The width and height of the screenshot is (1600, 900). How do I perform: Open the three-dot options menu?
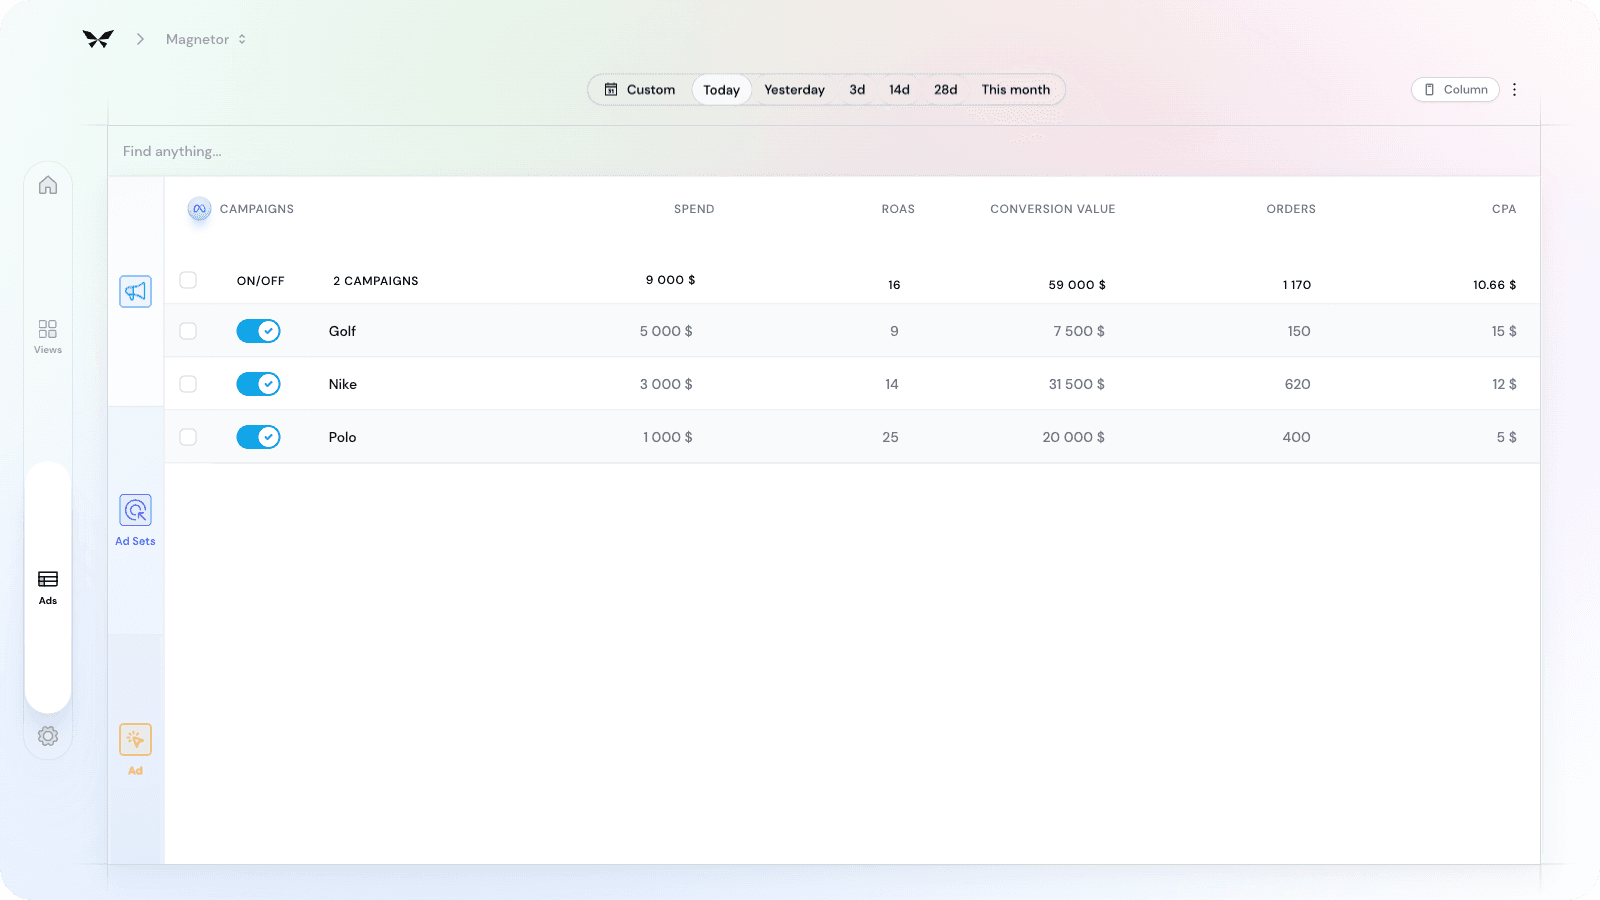click(1515, 89)
